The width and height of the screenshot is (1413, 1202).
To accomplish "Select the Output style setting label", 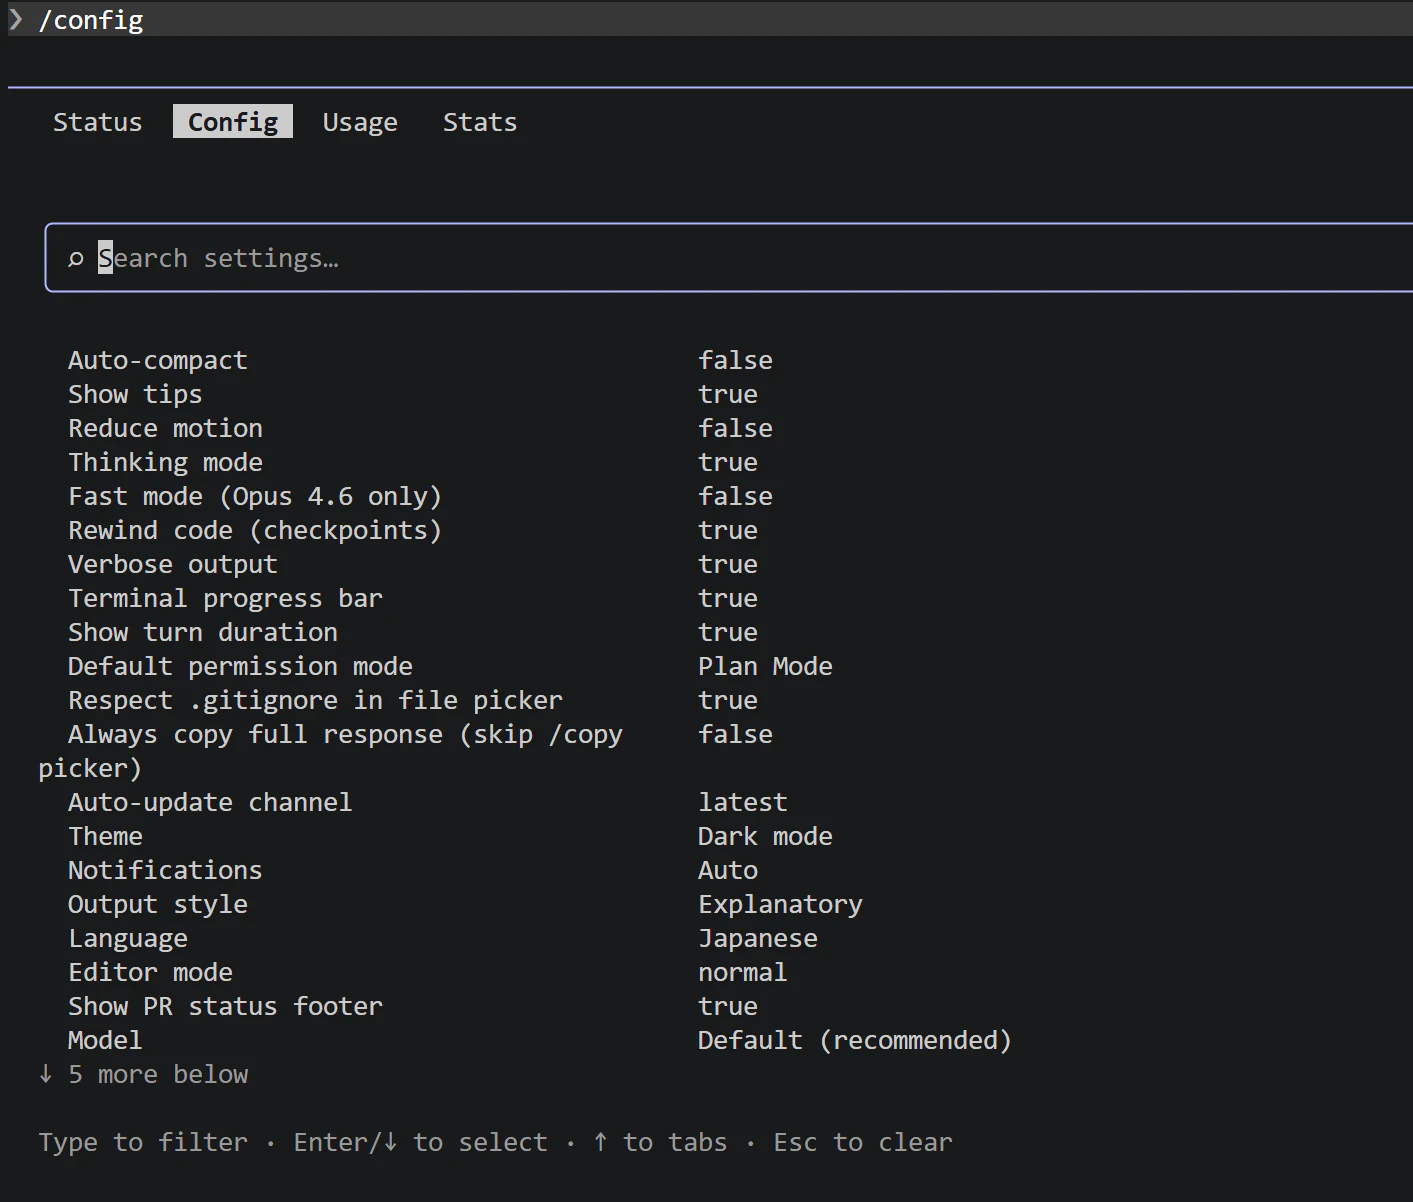I will point(158,904).
